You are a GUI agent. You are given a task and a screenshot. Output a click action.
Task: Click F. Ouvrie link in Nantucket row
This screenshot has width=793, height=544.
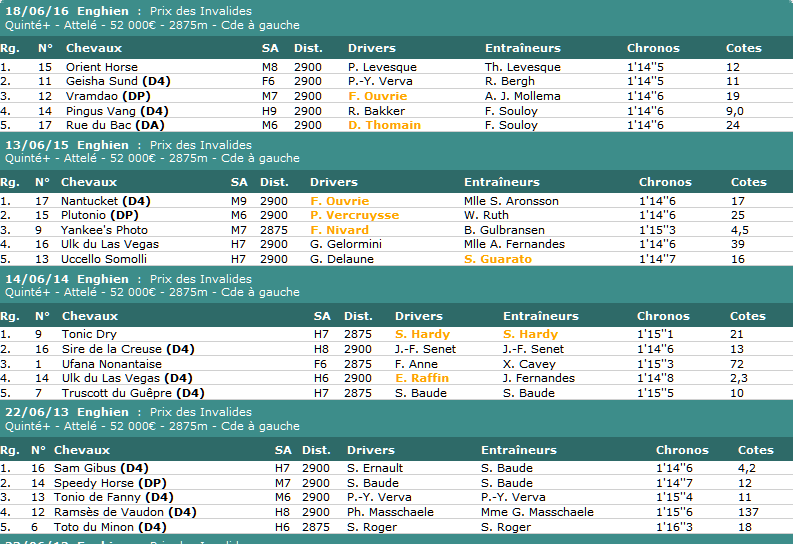(x=339, y=201)
